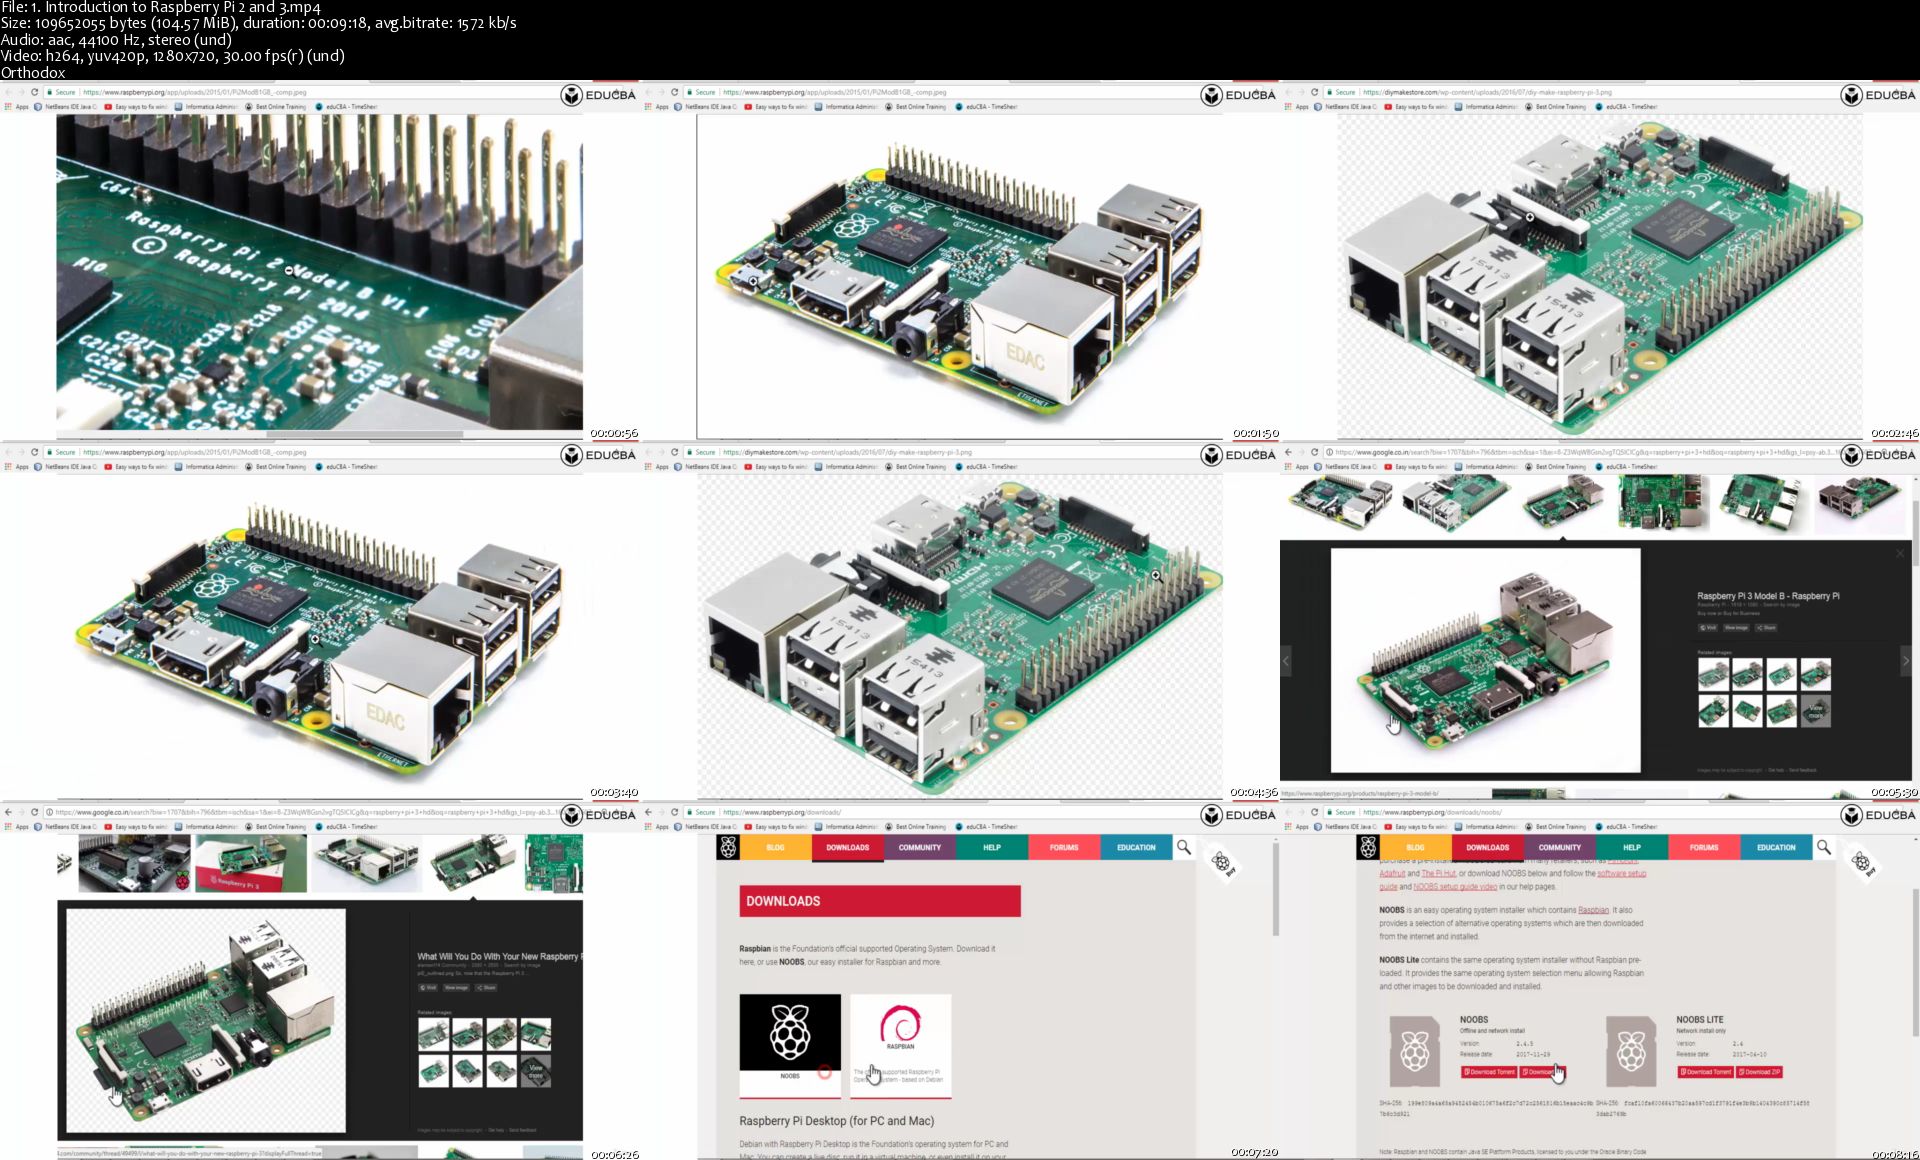Viewport: 1920px width, 1160px height.
Task: Select first related image in 00:05:30 frame
Action: tap(1713, 674)
